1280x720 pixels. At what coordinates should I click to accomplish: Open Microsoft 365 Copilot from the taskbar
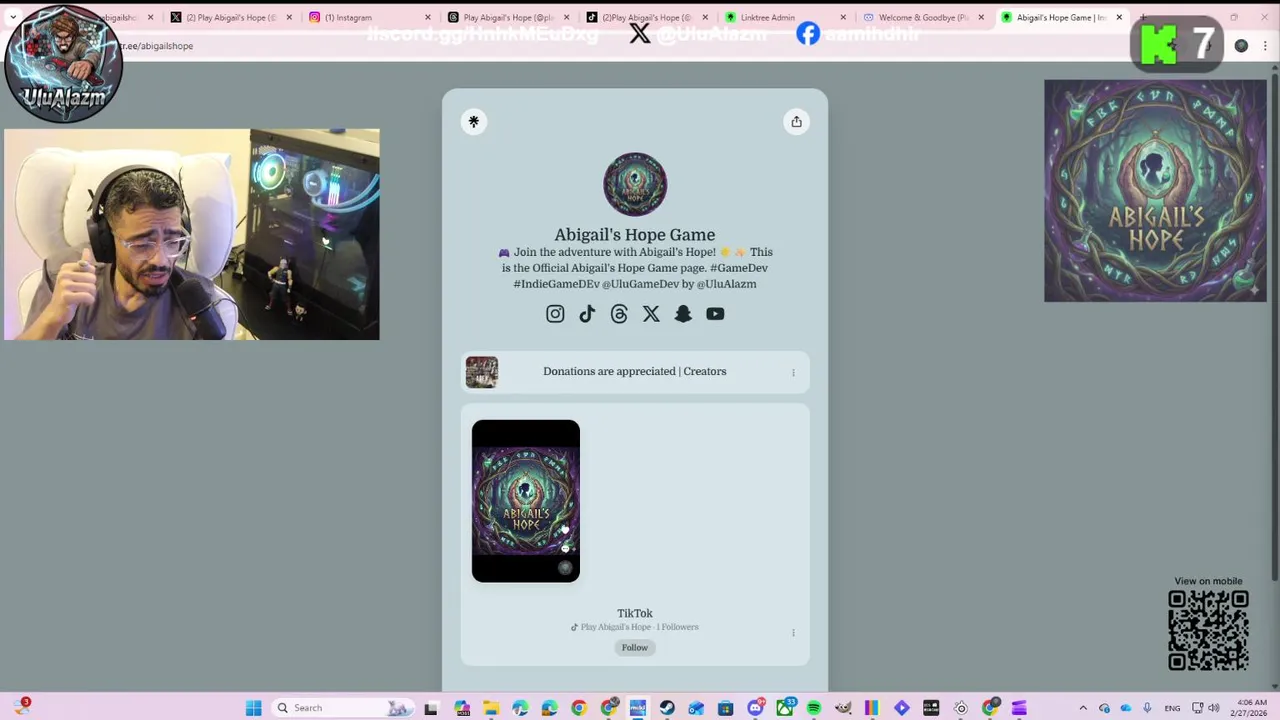pos(462,708)
